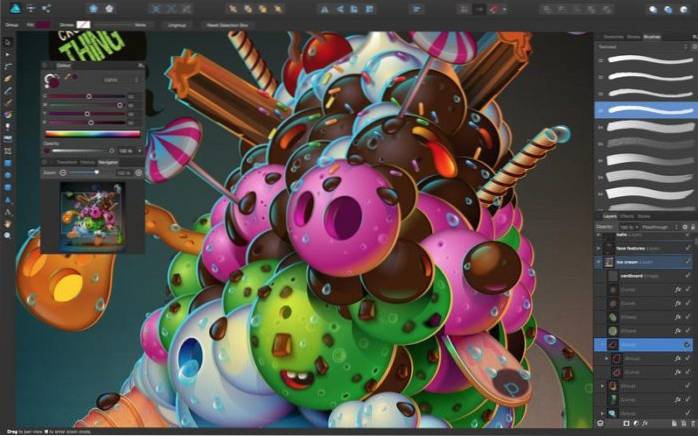Switch to the Pixel persona

click(31, 8)
